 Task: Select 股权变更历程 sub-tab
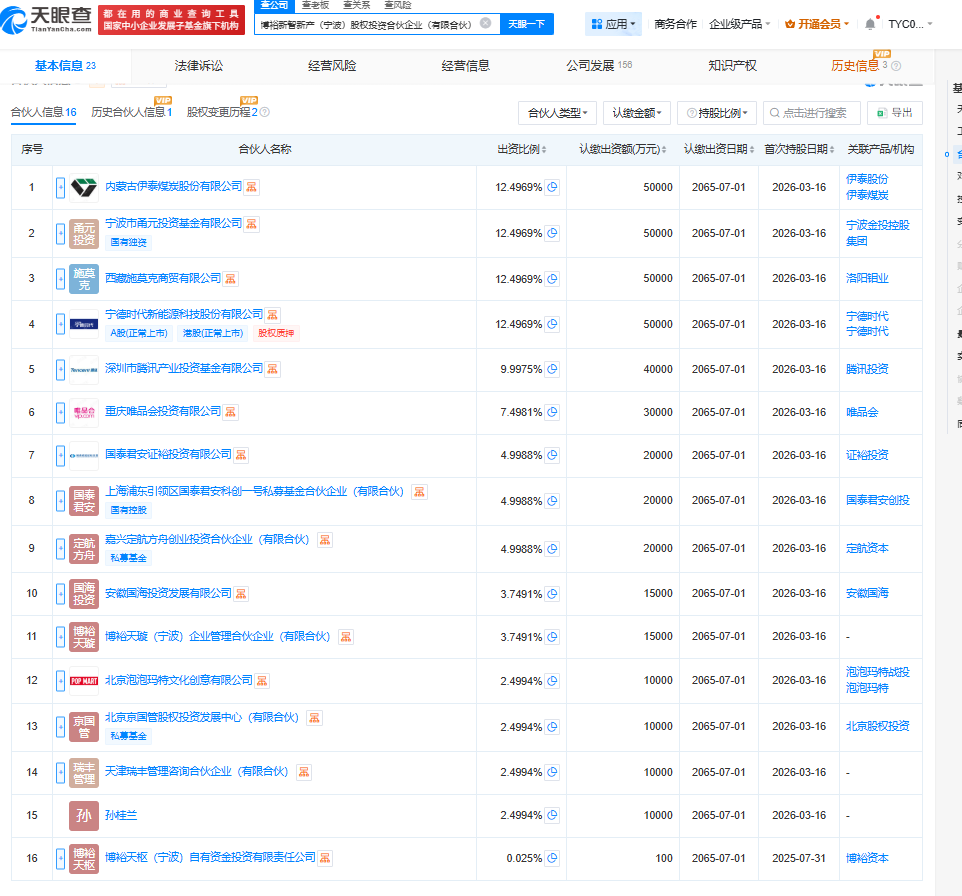click(222, 112)
